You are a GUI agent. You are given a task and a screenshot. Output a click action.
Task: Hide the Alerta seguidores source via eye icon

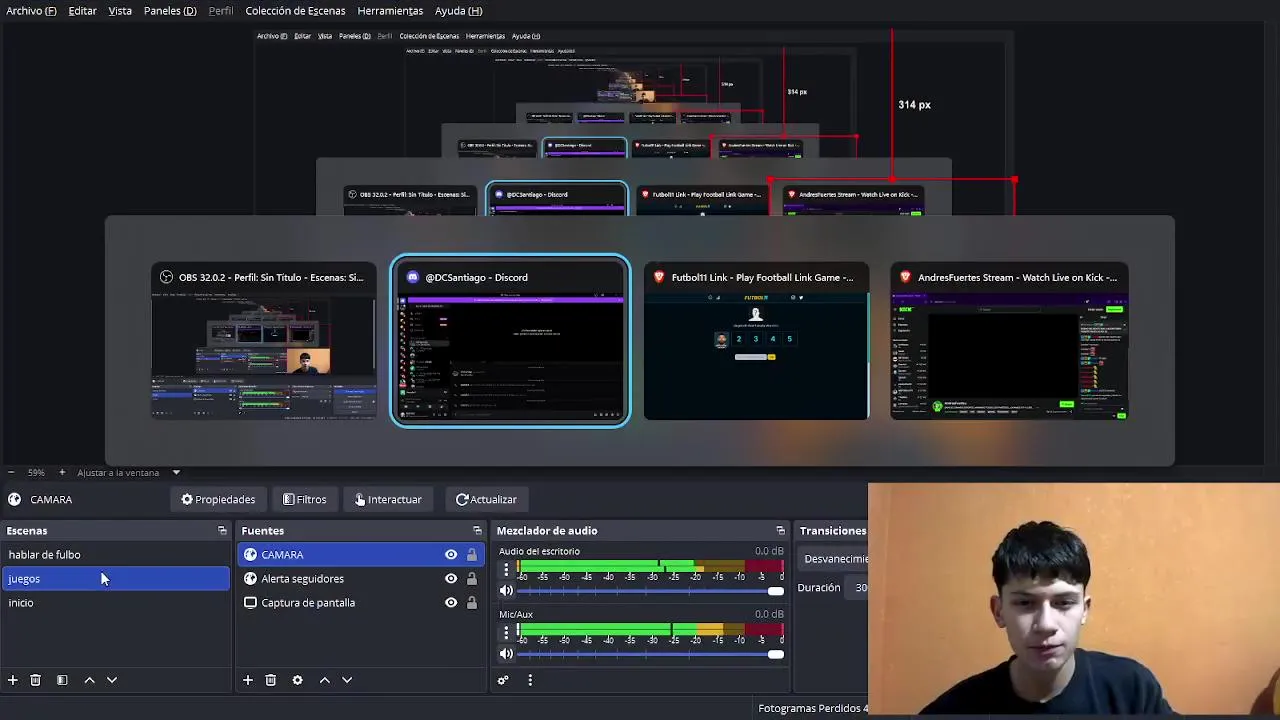pyautogui.click(x=451, y=579)
